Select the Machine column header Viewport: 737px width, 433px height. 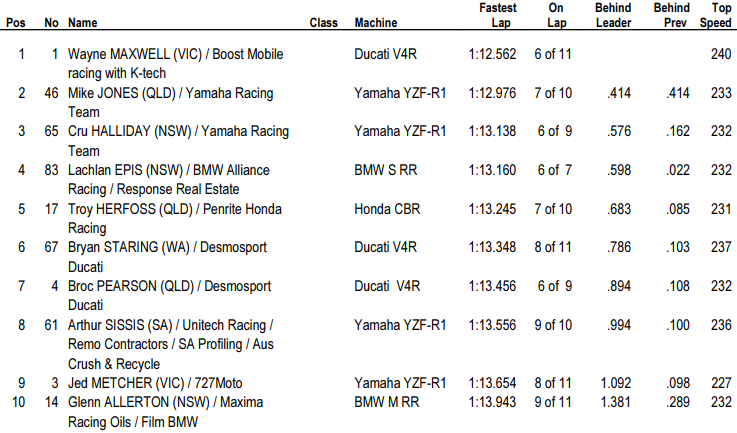tap(376, 23)
